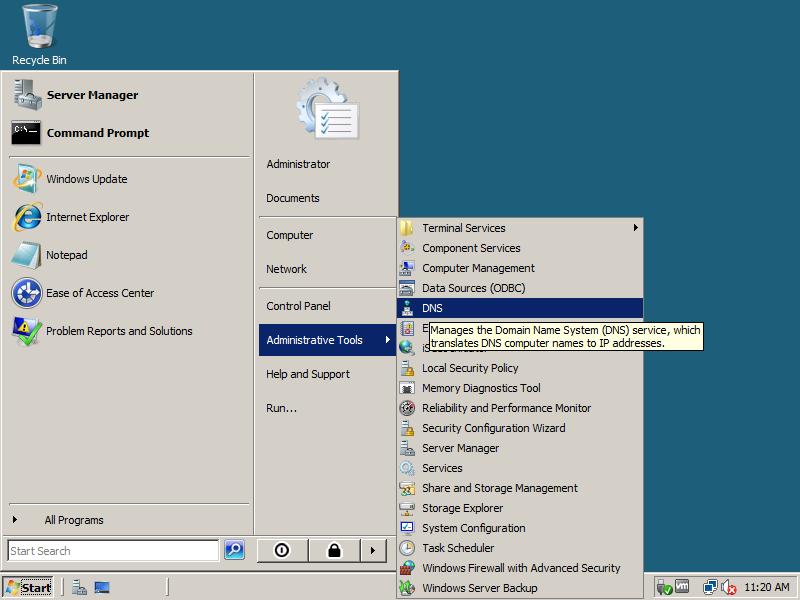
Task: Open shutdown options arrow menu
Action: point(373,551)
